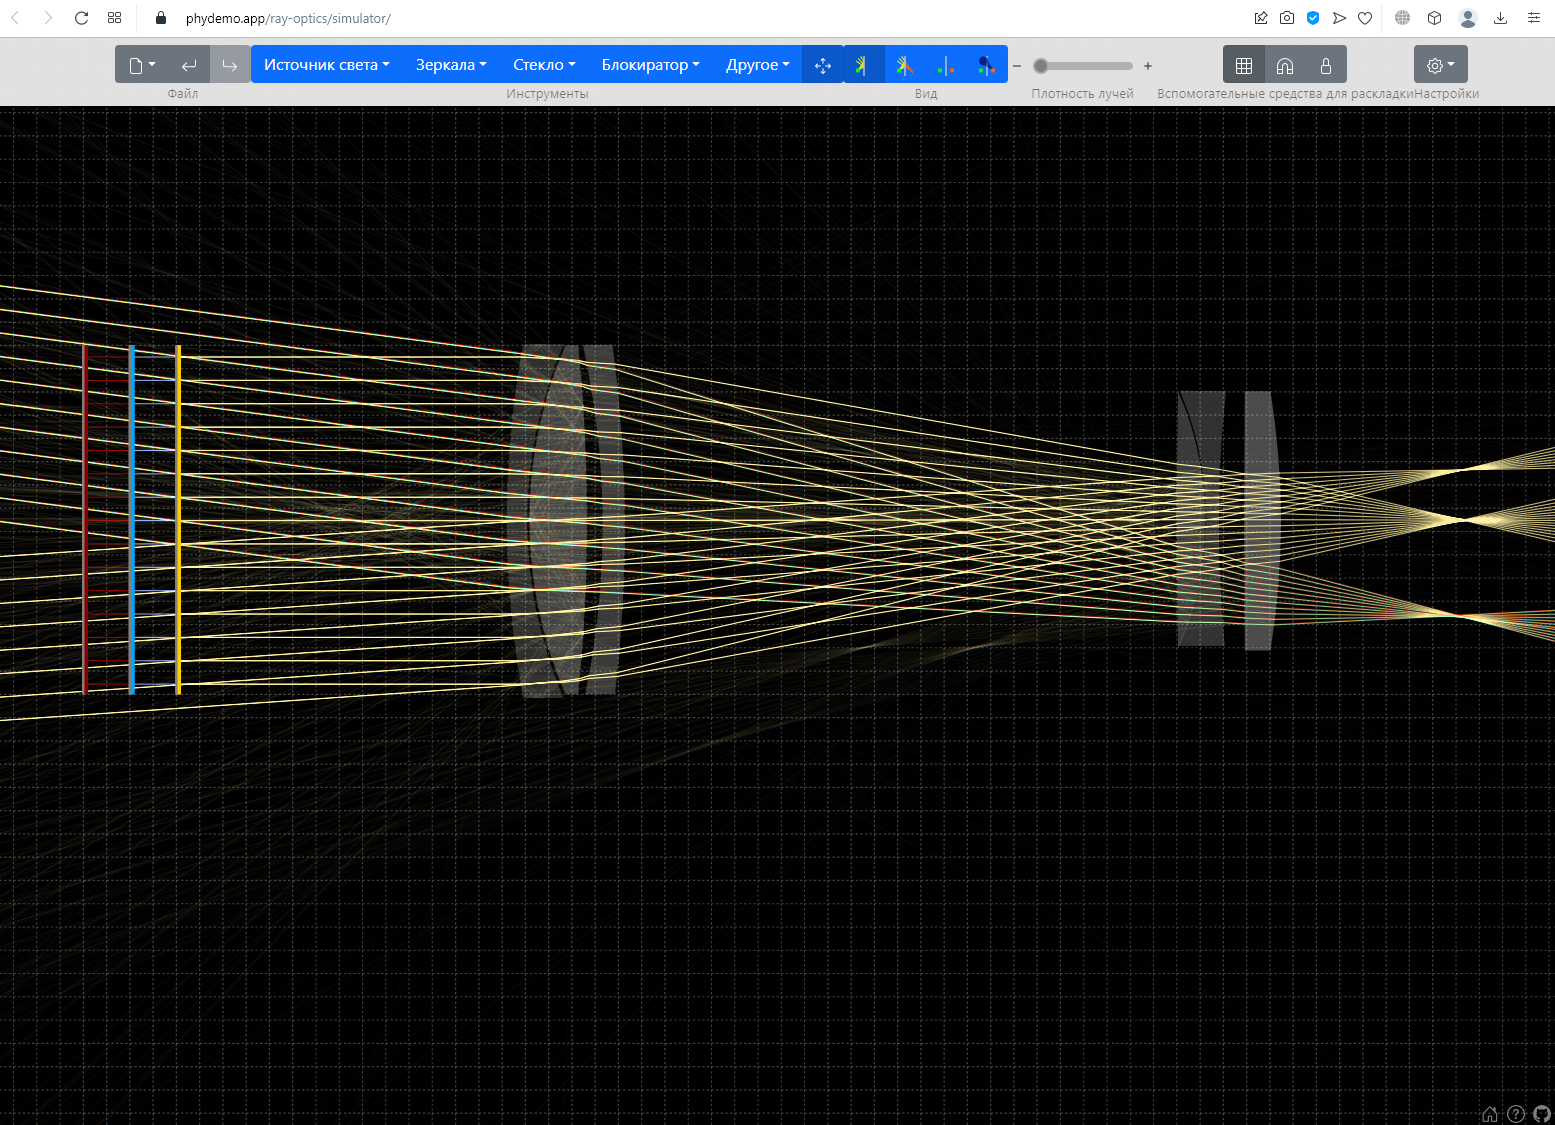1555x1125 pixels.
Task: Open the cube extensions icon
Action: pos(1435,18)
